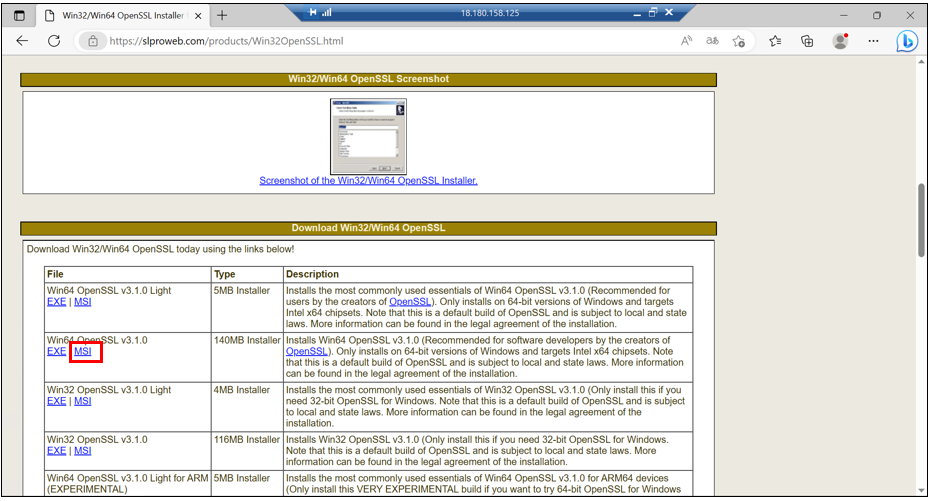Select the Win32/Win64 OpenSSL Installer tab
This screenshot has height=501, width=929.
click(x=123, y=16)
